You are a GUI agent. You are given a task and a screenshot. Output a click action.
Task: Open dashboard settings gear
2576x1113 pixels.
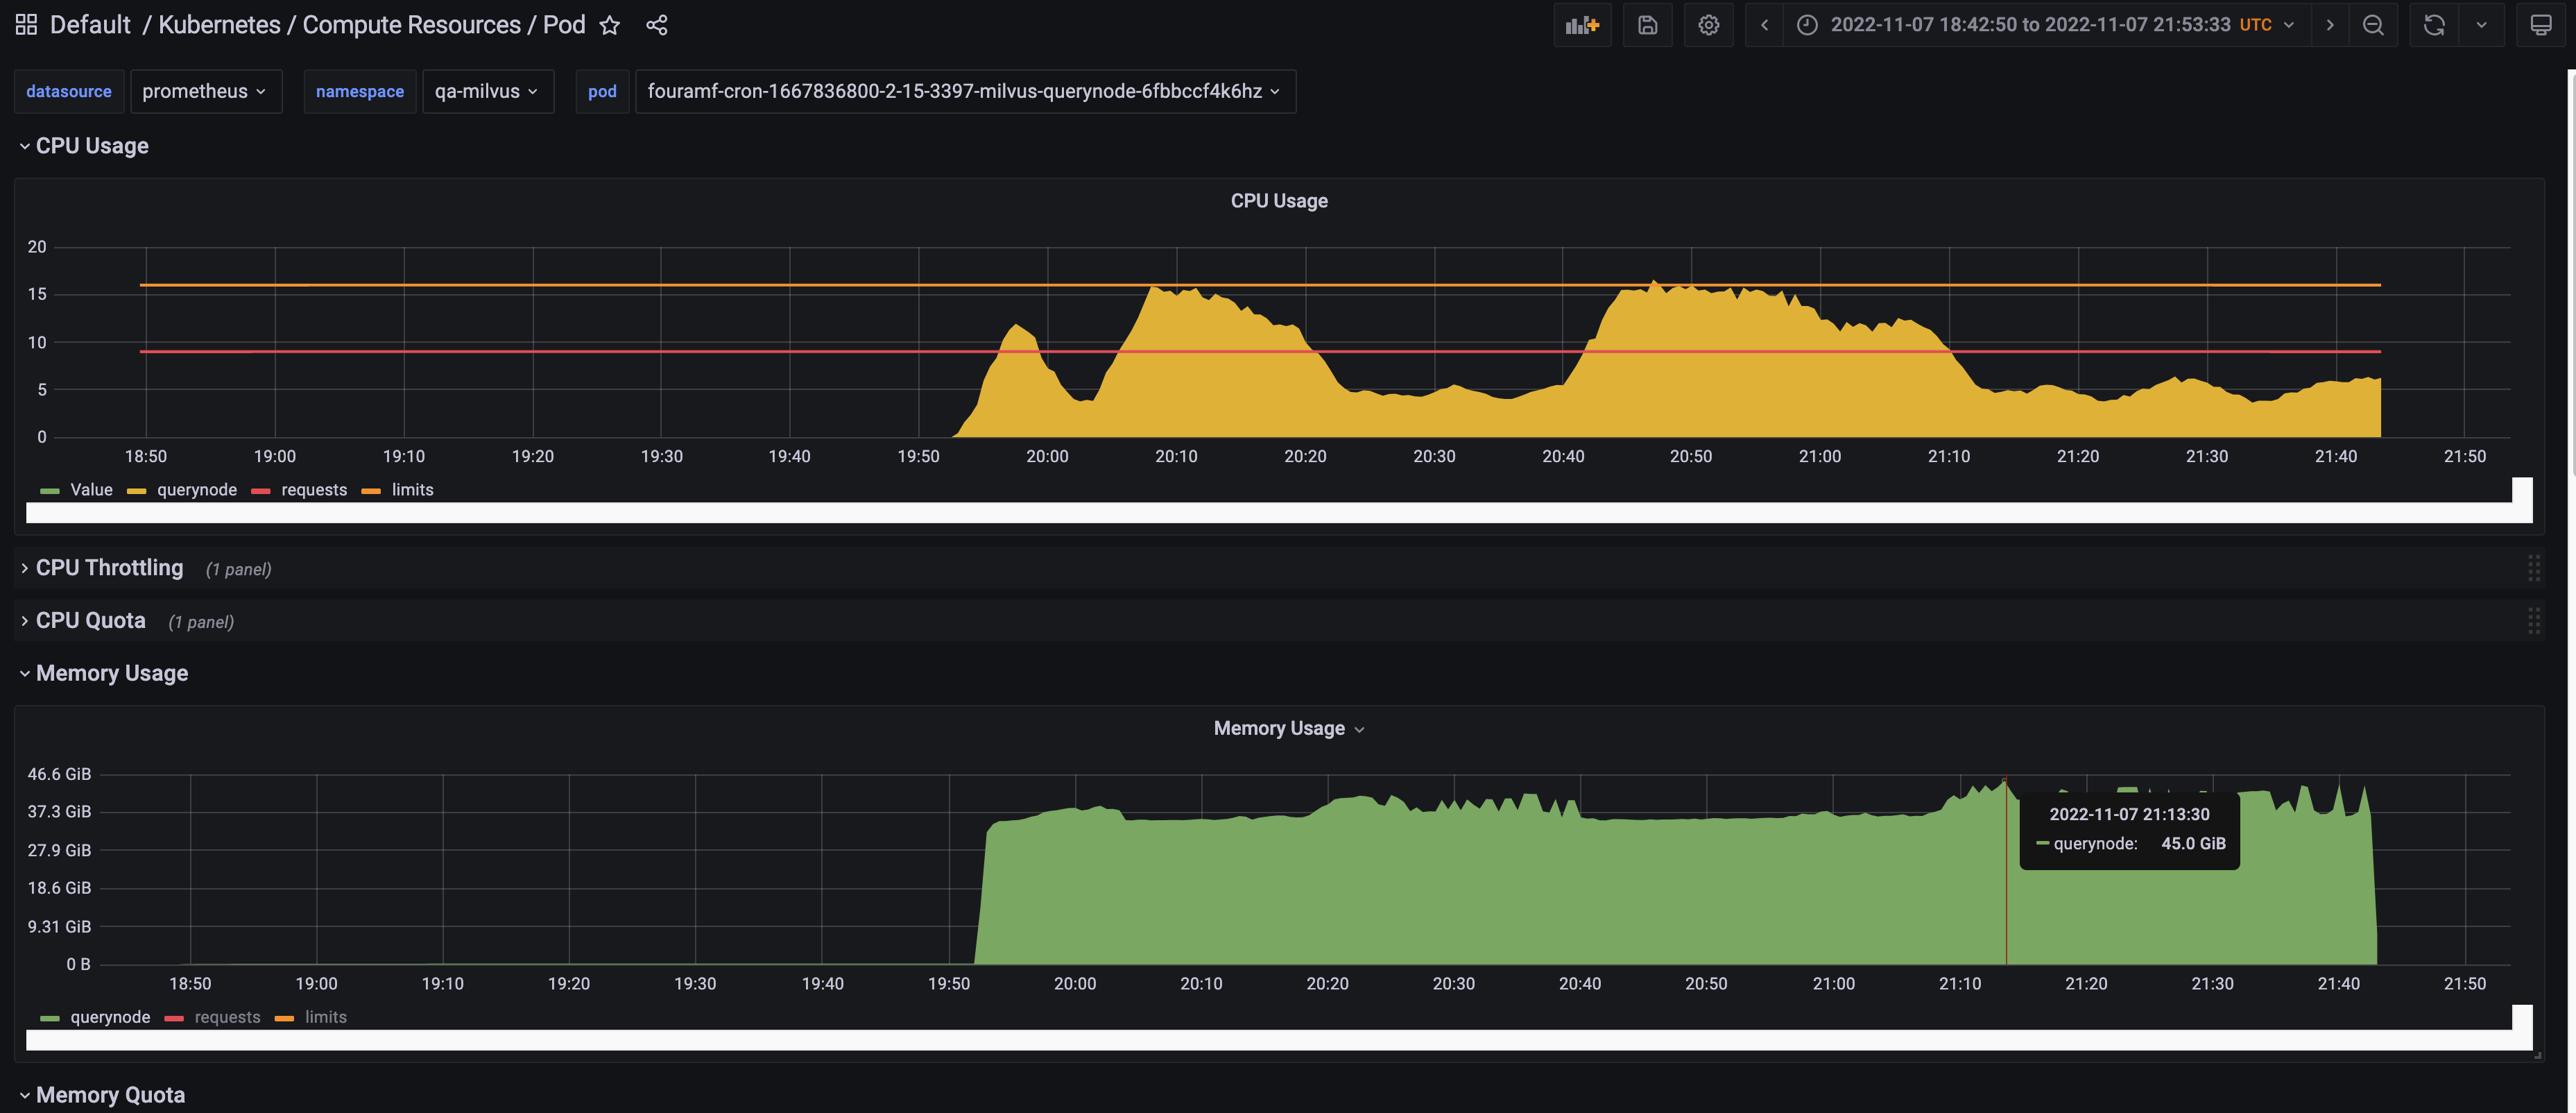pos(1708,25)
